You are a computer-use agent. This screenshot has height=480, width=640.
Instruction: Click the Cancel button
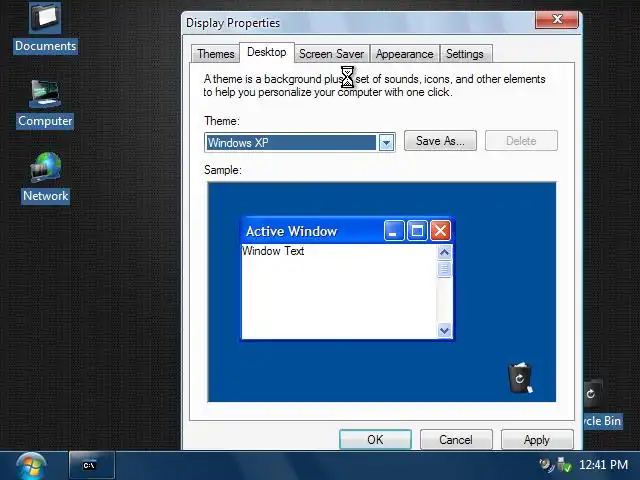pyautogui.click(x=456, y=440)
